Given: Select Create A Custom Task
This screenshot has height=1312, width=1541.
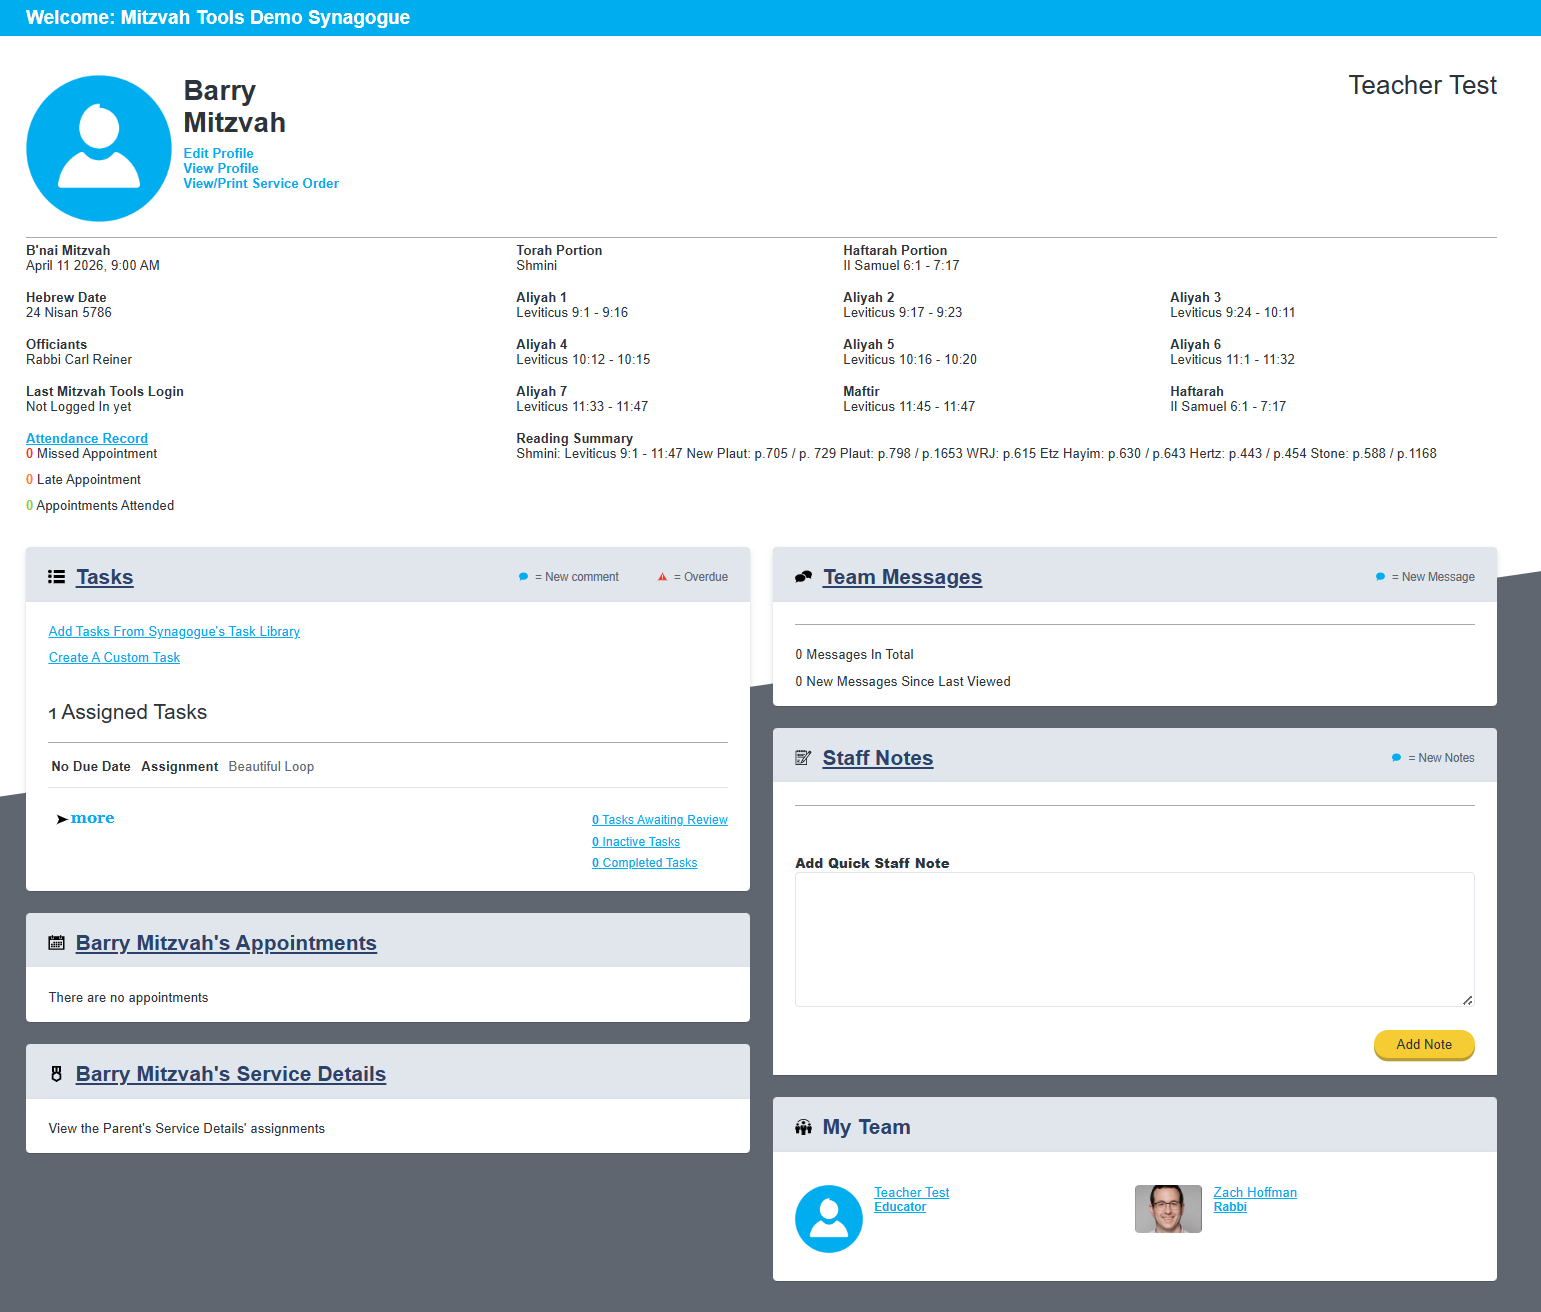Looking at the screenshot, I should [x=114, y=657].
